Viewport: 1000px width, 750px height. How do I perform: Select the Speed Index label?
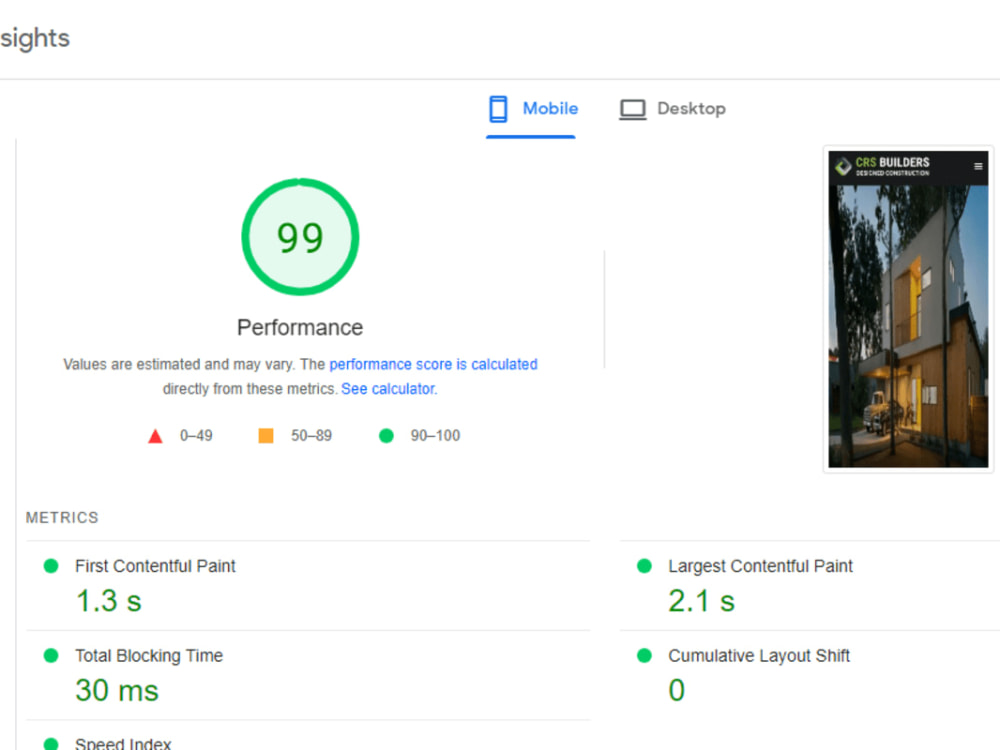point(123,743)
